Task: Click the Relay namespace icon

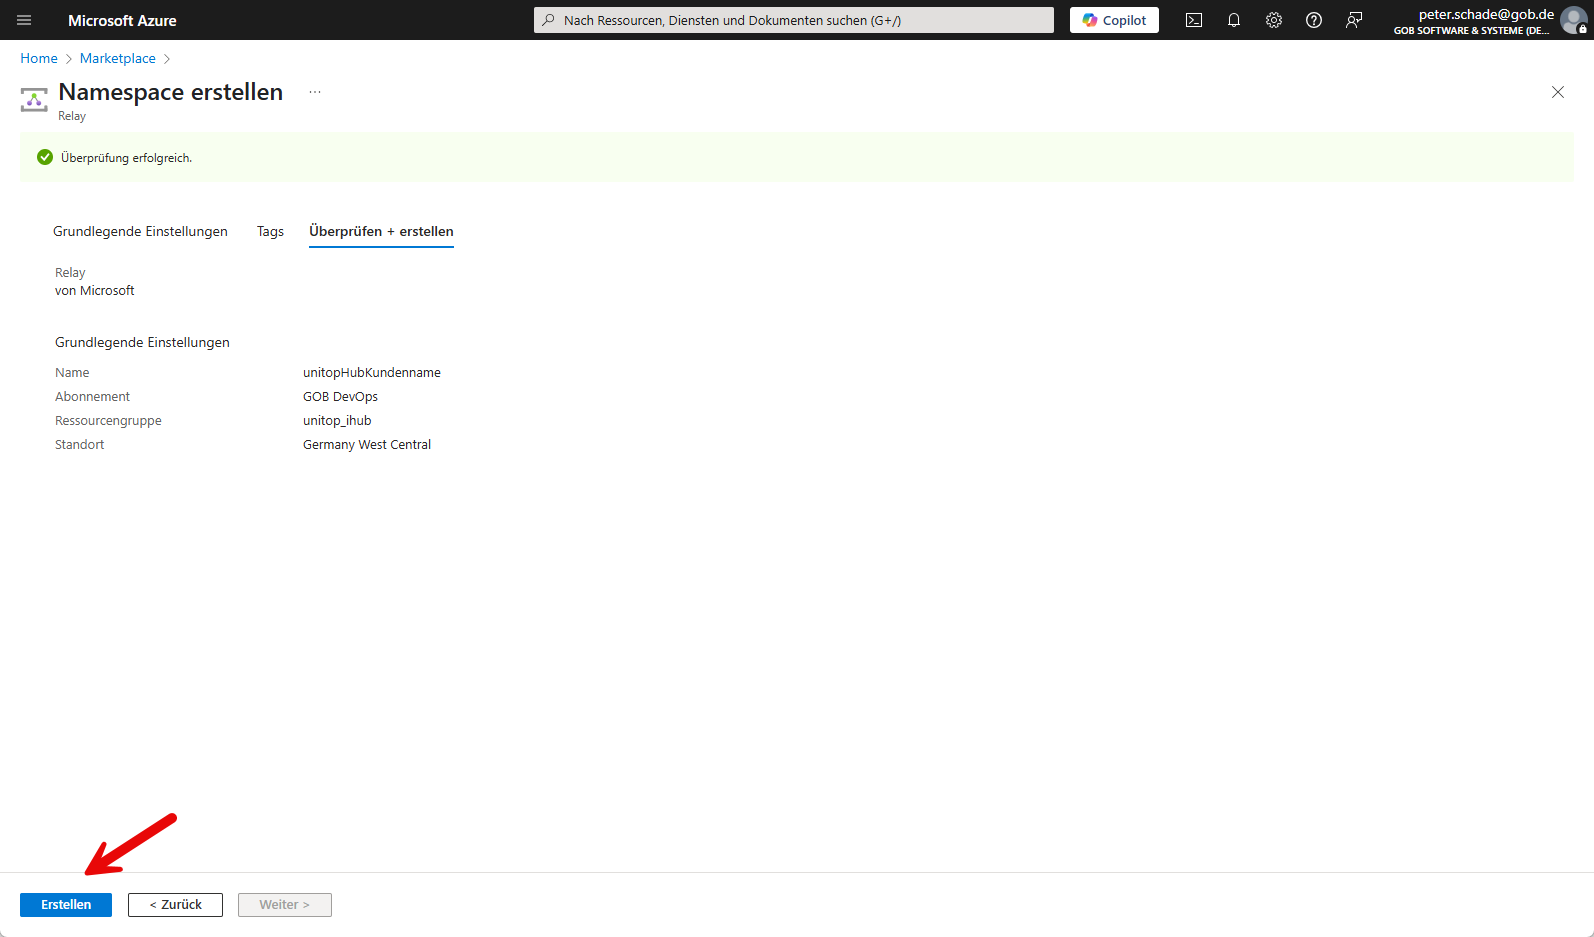Action: (34, 100)
